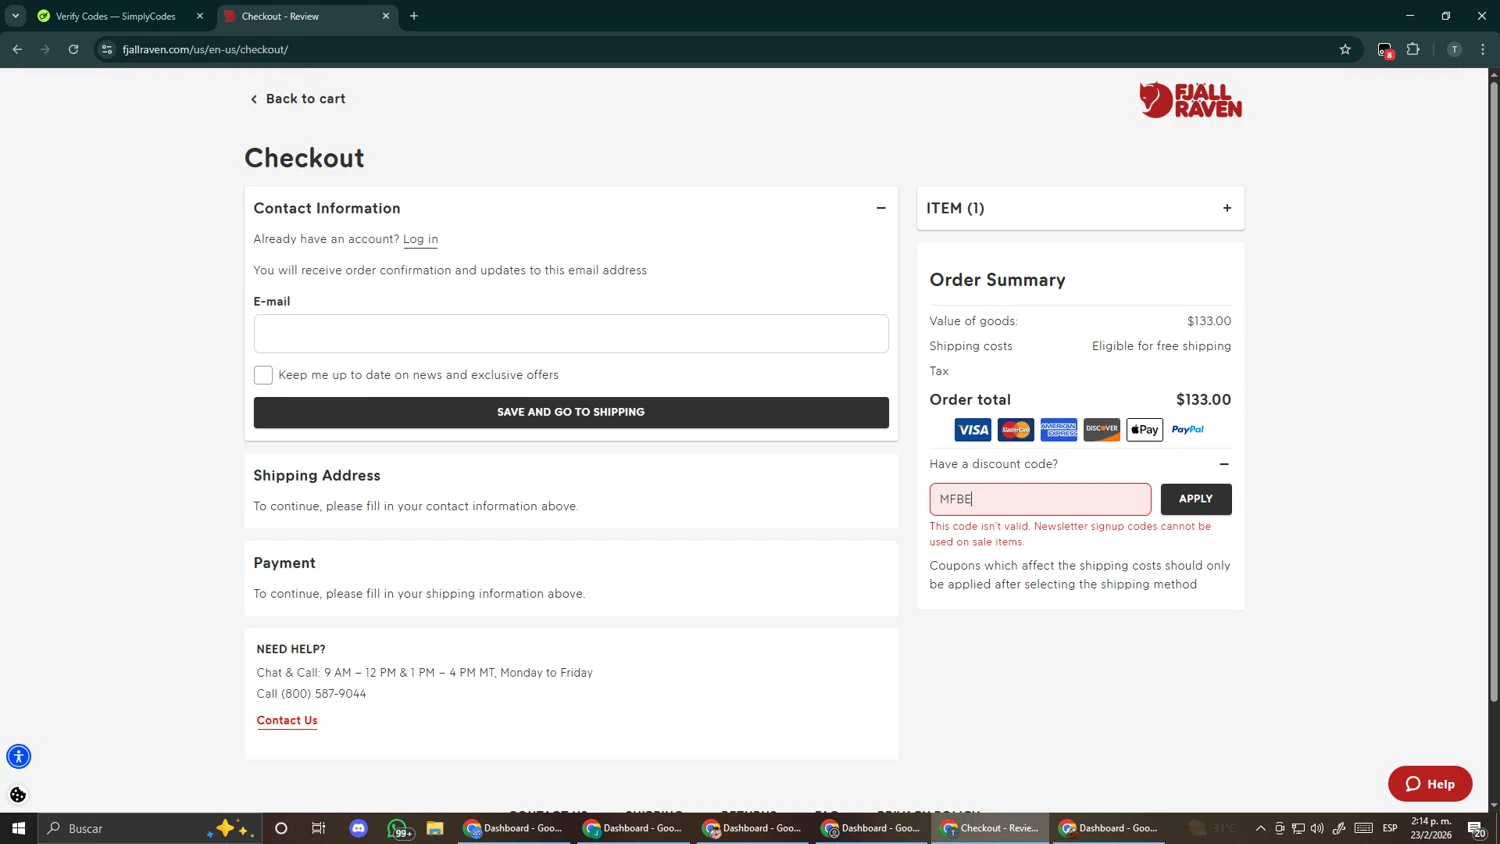Open the notification center icon

[1476, 828]
